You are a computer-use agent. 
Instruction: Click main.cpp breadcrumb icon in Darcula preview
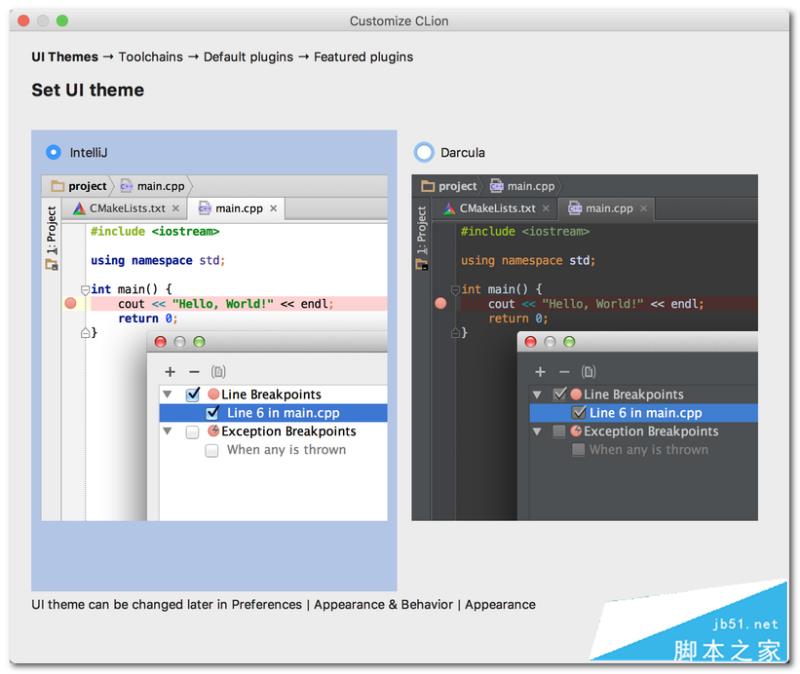click(496, 186)
